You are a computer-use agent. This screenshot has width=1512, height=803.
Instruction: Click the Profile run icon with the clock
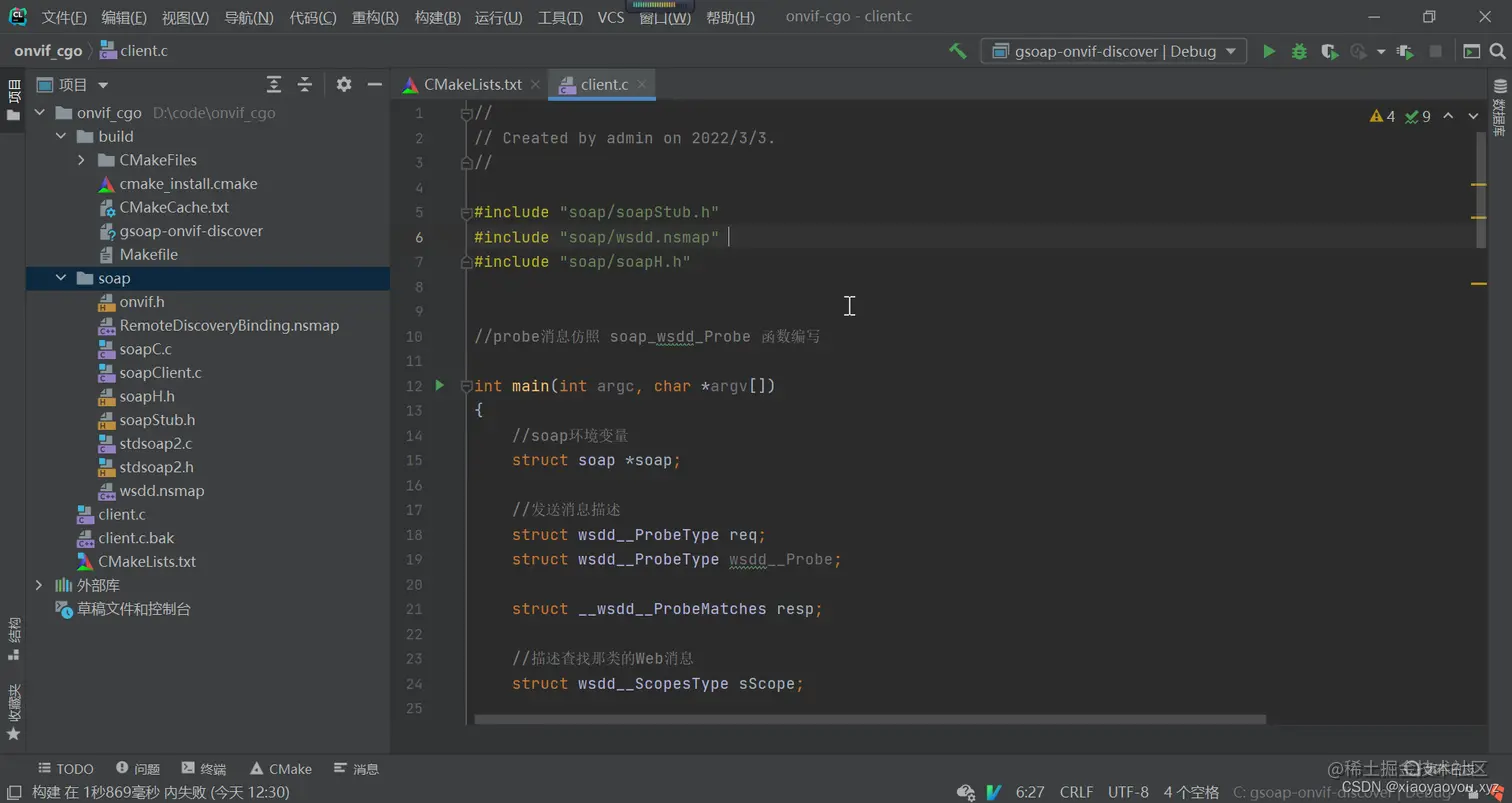point(1358,51)
